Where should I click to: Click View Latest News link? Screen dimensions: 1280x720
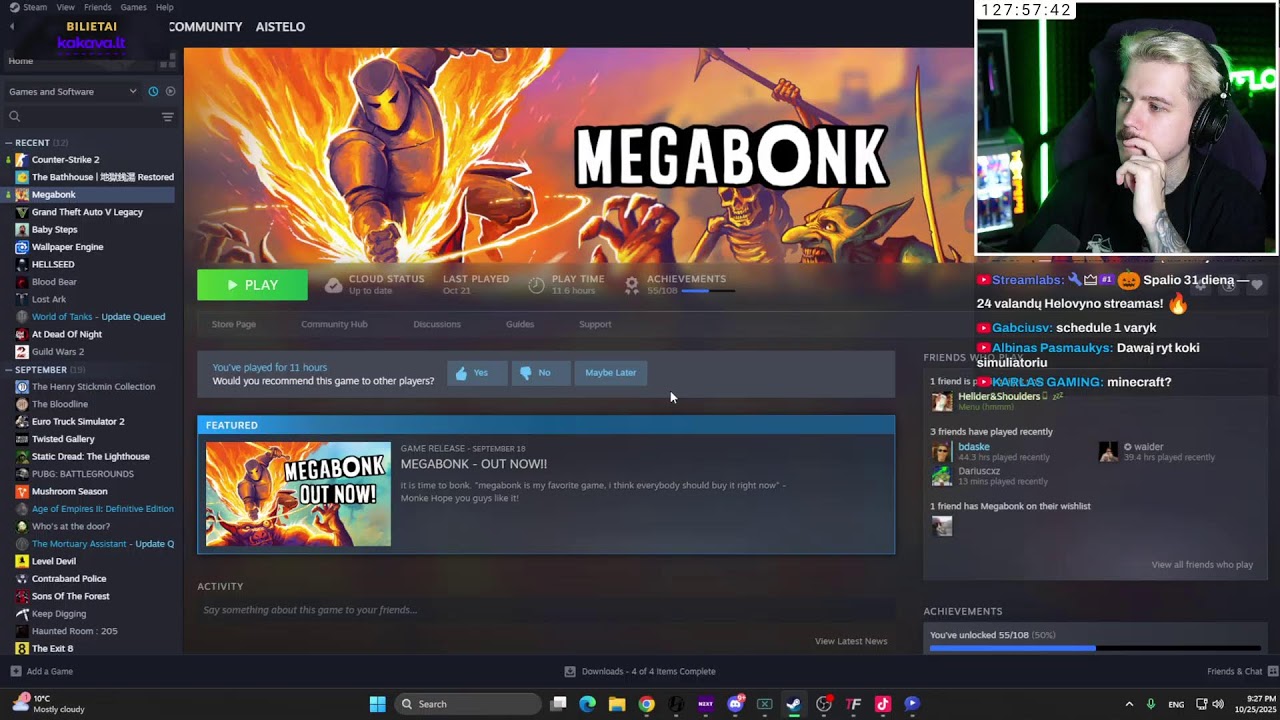(x=851, y=641)
